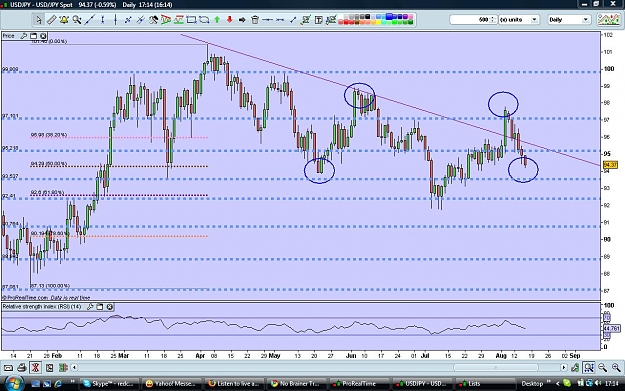Open the chart icon at toolbar's right end
The image size is (625, 391).
(608, 20)
